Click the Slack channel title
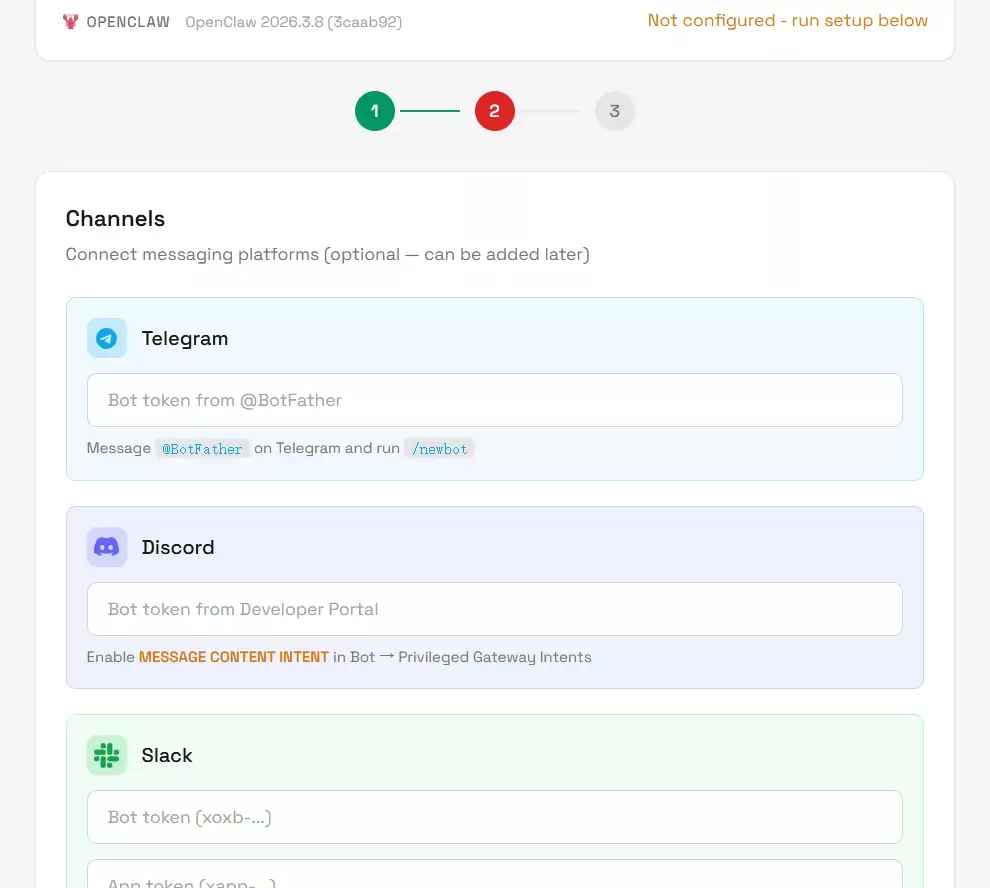Viewport: 990px width, 888px height. (167, 755)
